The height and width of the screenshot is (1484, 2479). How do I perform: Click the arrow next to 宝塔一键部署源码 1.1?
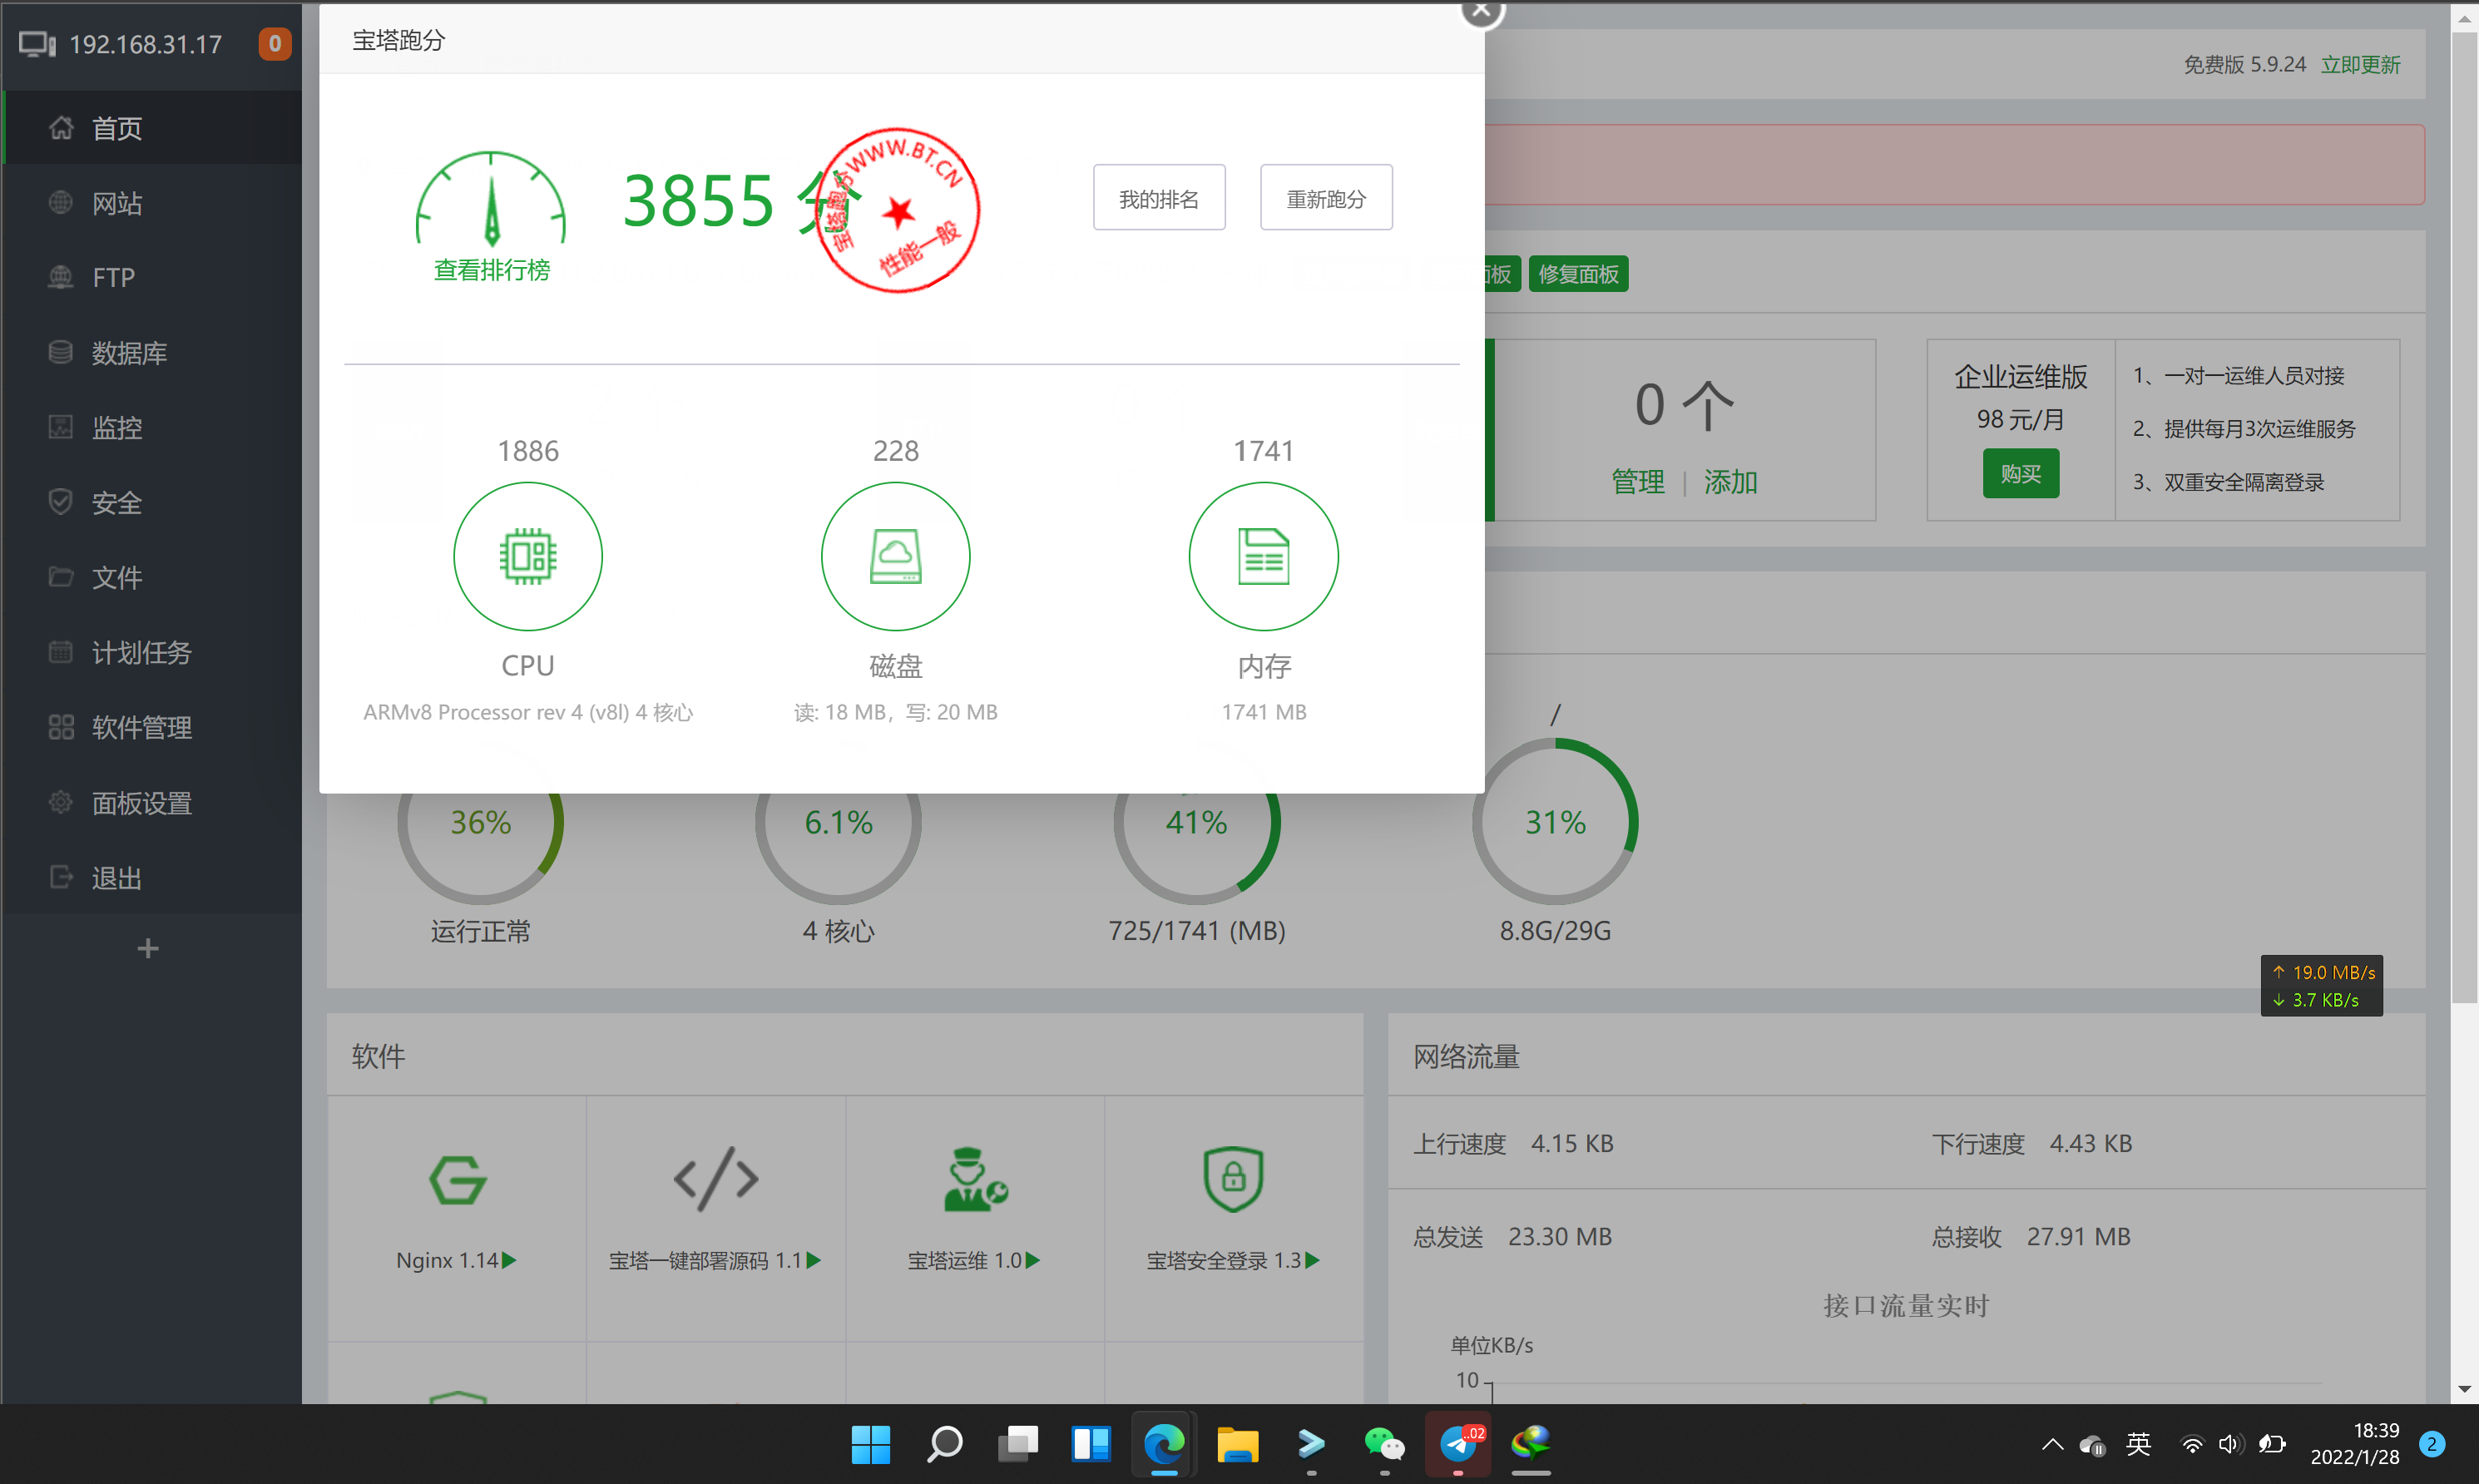click(814, 1261)
